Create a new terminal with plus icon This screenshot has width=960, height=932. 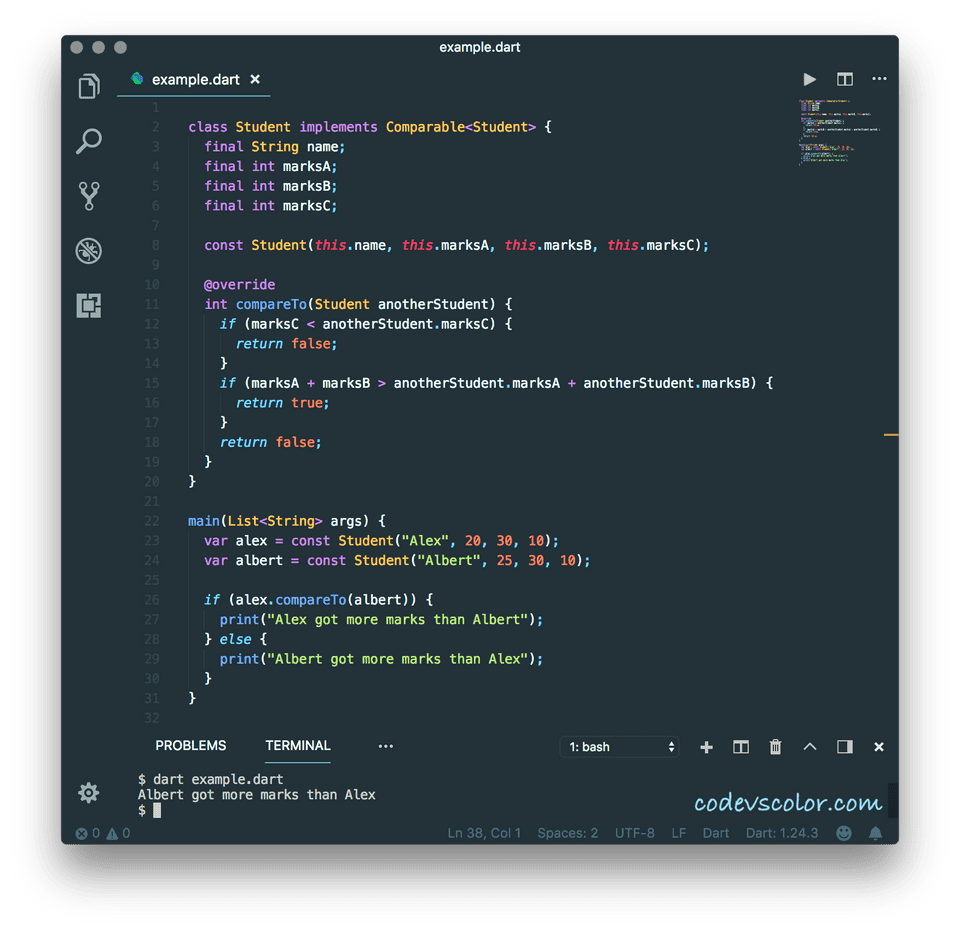pos(706,747)
